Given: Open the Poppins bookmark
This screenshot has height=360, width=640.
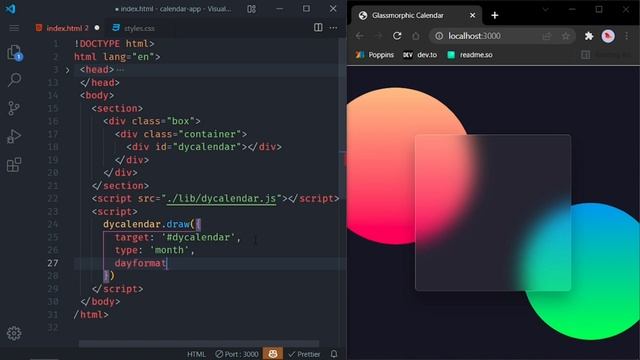Looking at the screenshot, I should point(375,55).
